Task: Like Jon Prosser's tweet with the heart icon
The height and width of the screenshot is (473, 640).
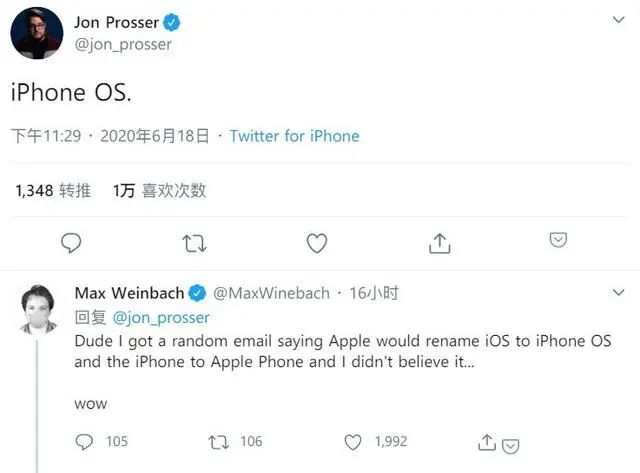Action: 317,242
